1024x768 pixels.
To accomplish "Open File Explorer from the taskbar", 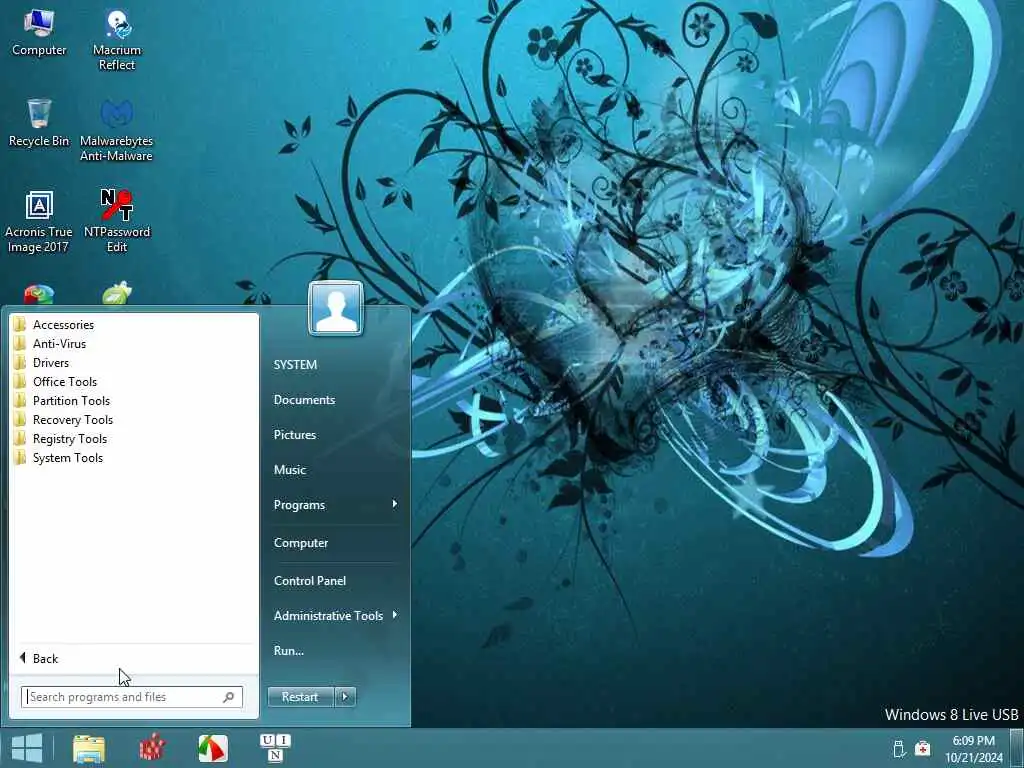I will [89, 748].
